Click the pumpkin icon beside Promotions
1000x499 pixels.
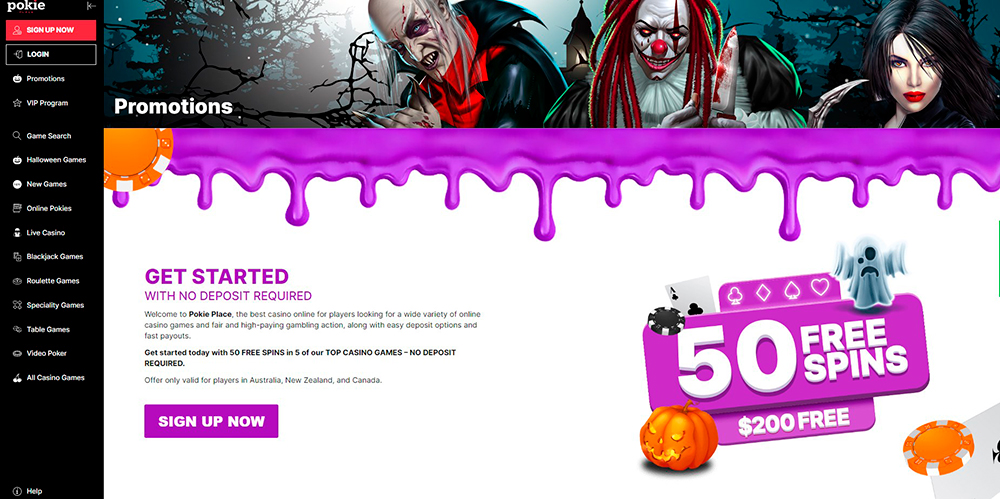(x=17, y=78)
